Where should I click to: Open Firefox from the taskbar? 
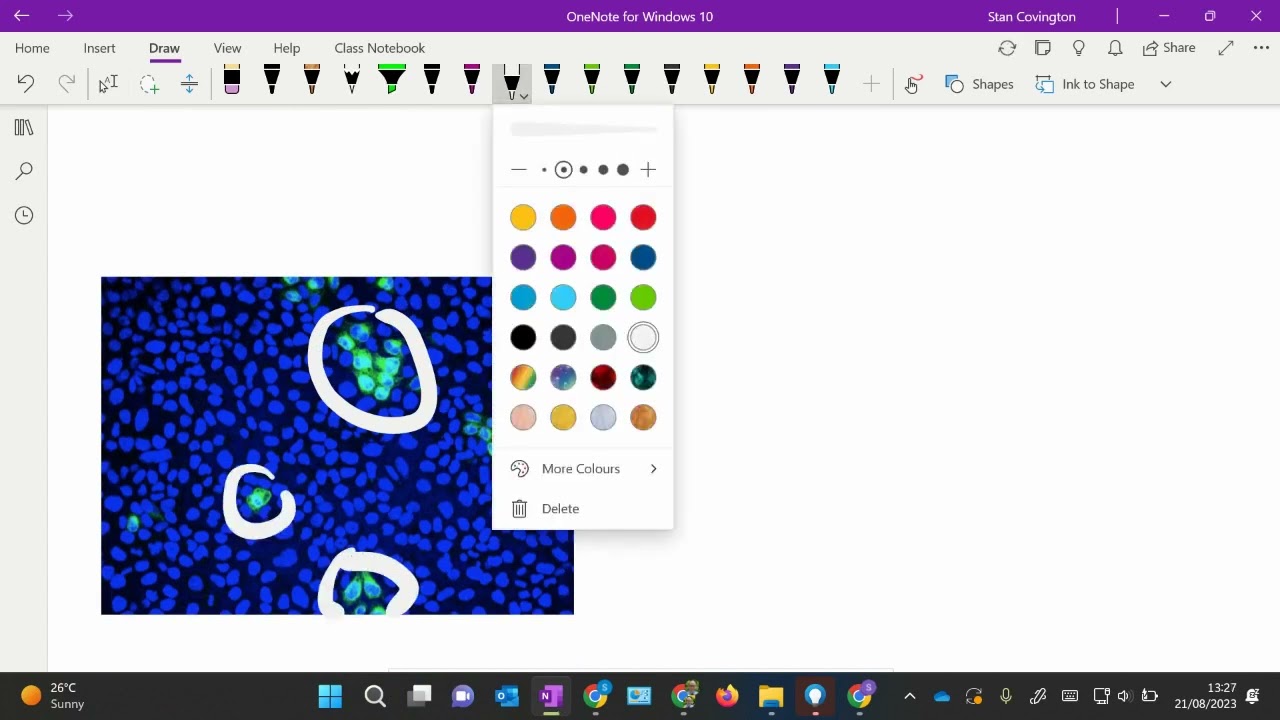[727, 695]
